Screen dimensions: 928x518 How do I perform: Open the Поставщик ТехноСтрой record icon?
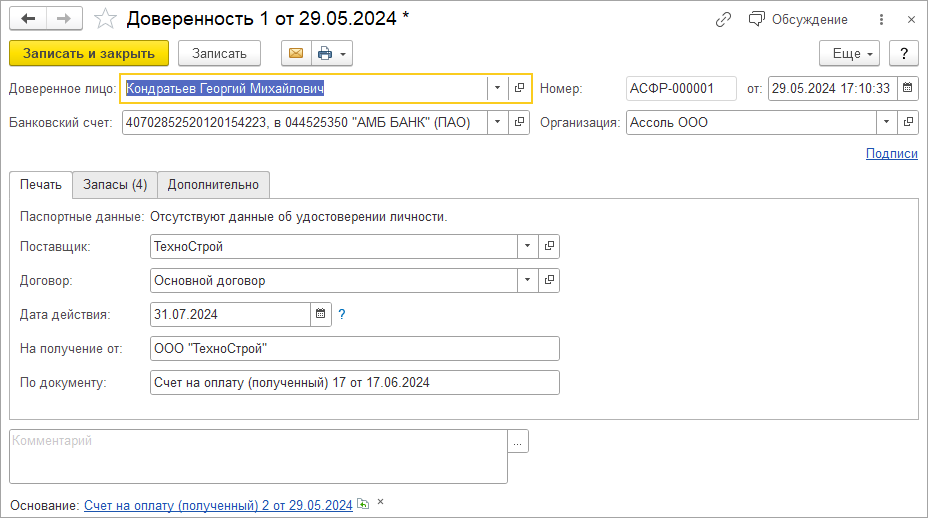click(x=549, y=246)
